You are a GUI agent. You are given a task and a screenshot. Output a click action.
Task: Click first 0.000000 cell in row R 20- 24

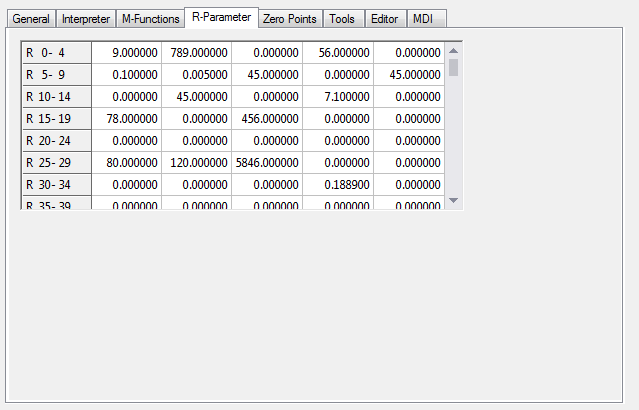pyautogui.click(x=127, y=141)
